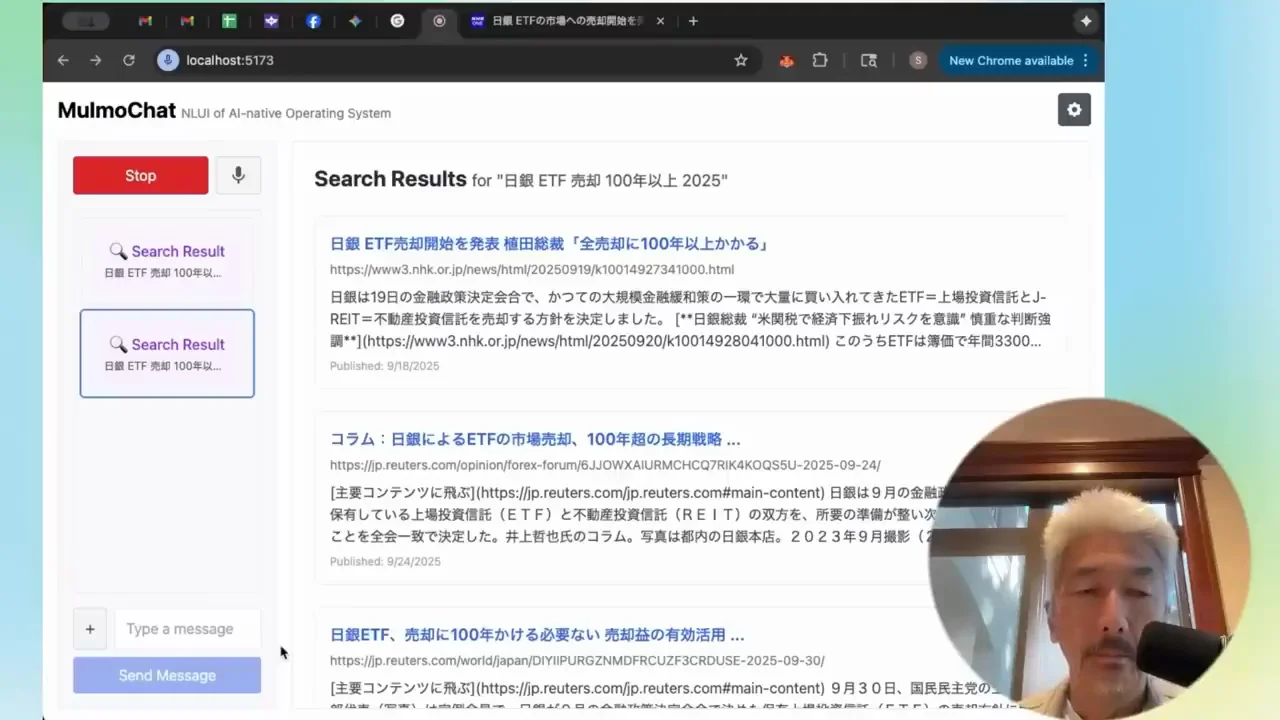Open the Chrome extensions puzzle icon
Image resolution: width=1280 pixels, height=720 pixels.
pos(820,60)
